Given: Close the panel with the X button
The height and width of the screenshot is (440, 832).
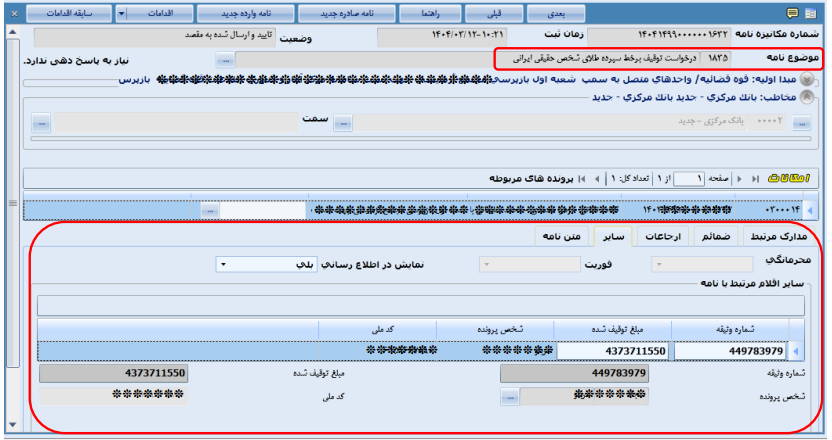Looking at the screenshot, I should click(x=14, y=13).
